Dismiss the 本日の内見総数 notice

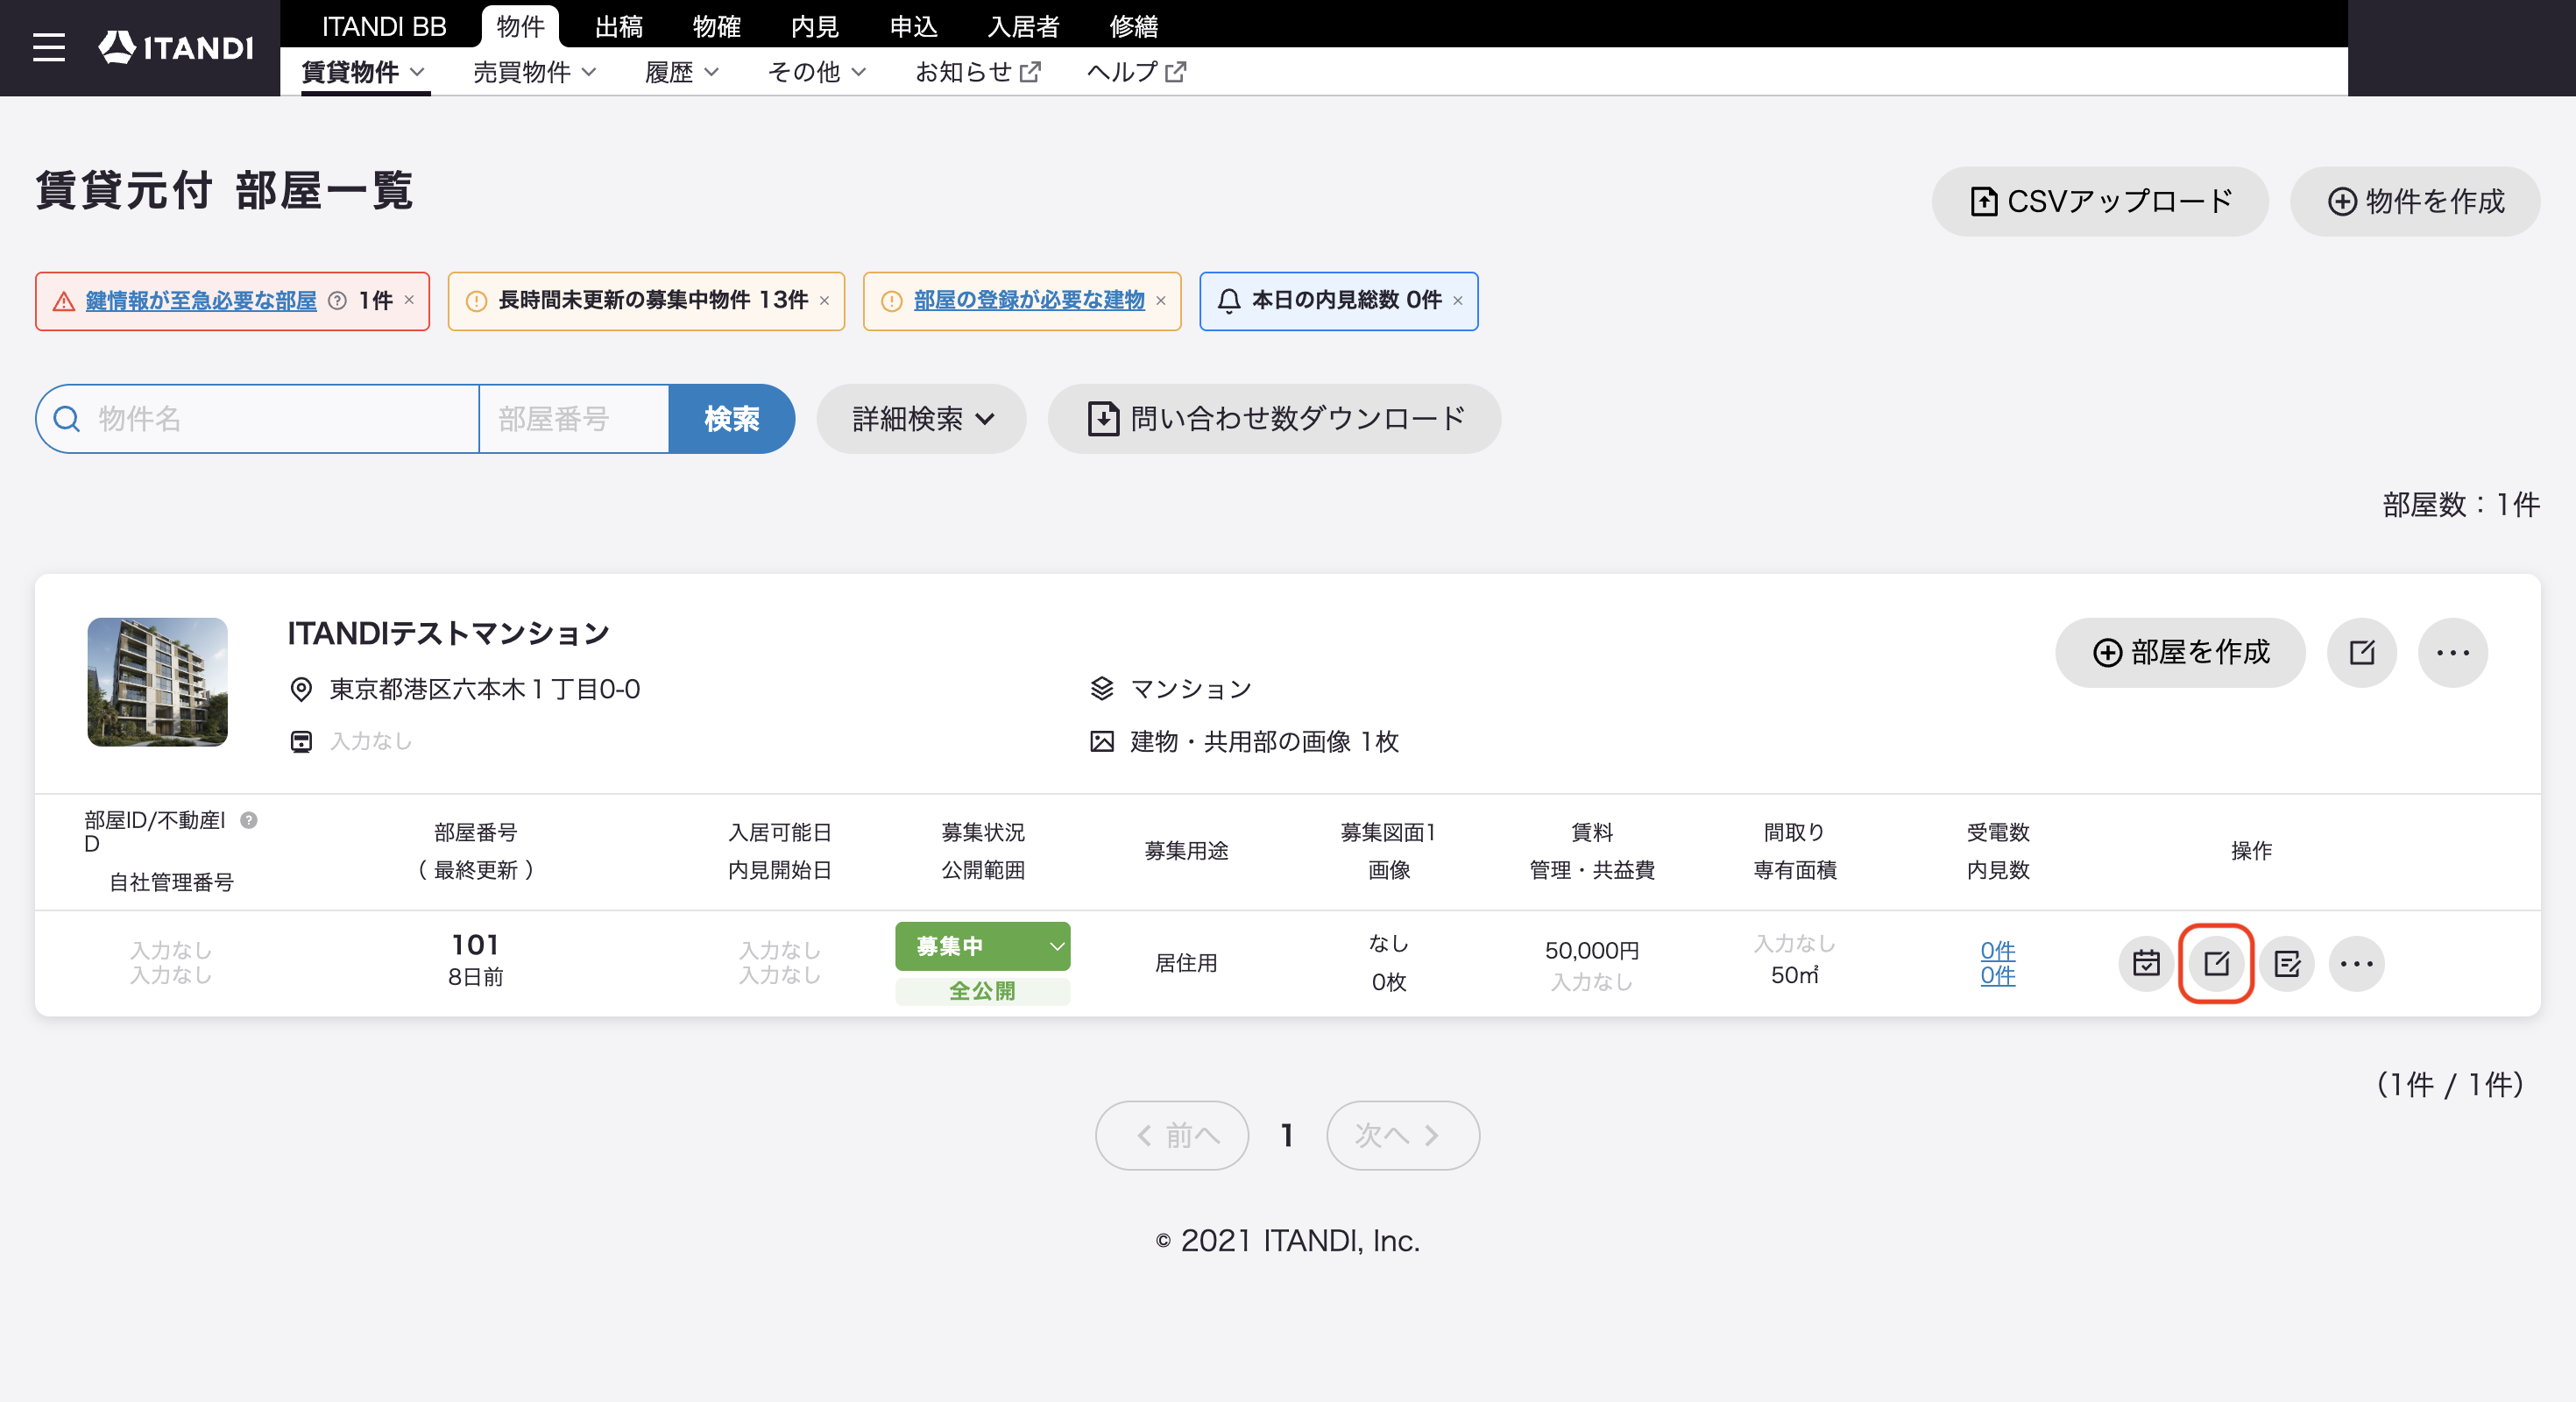1458,300
